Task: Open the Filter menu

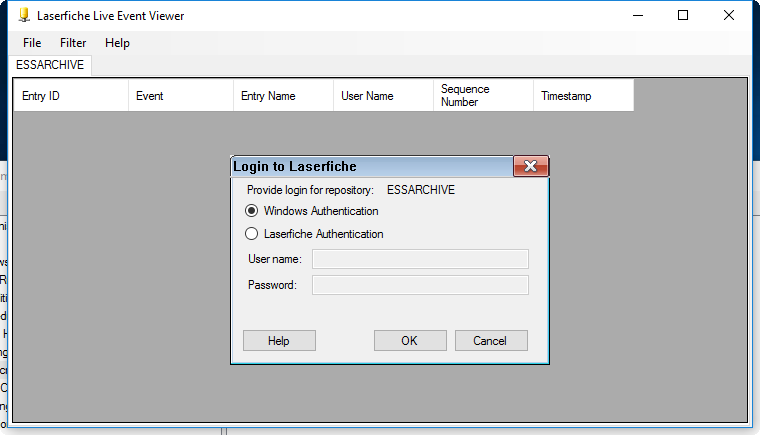Action: (73, 43)
